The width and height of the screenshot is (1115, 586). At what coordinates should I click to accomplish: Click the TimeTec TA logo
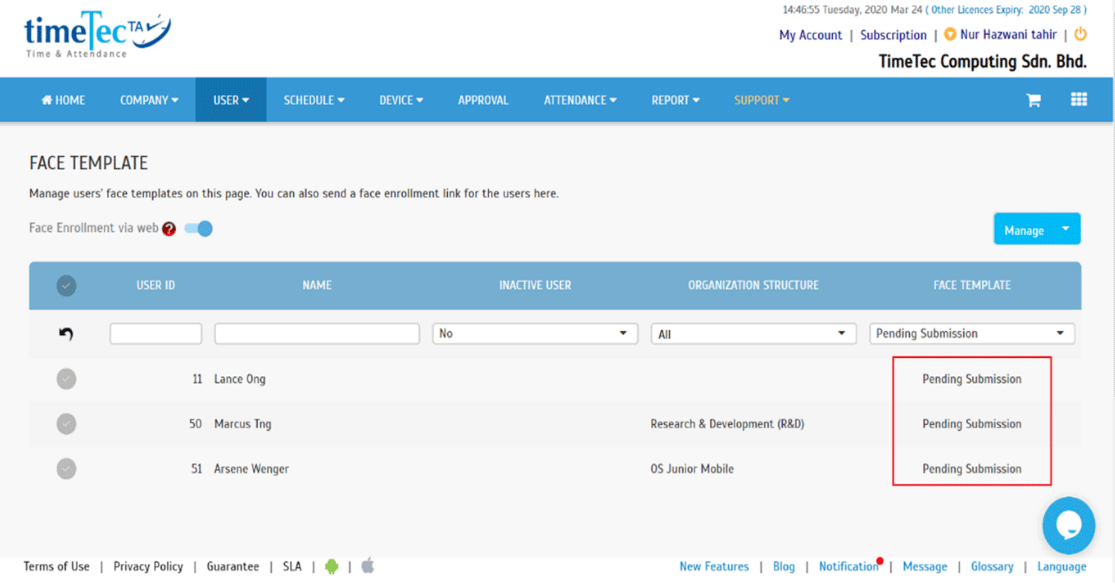pyautogui.click(x=97, y=34)
